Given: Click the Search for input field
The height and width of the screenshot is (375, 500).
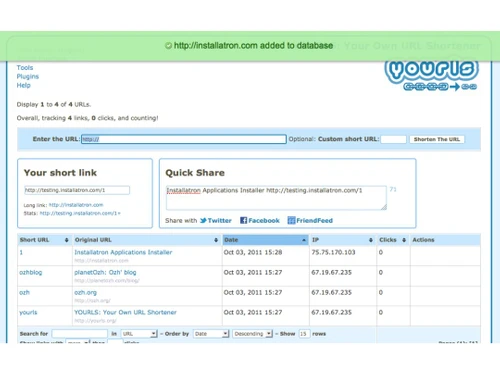Looking at the screenshot, I should [x=80, y=334].
